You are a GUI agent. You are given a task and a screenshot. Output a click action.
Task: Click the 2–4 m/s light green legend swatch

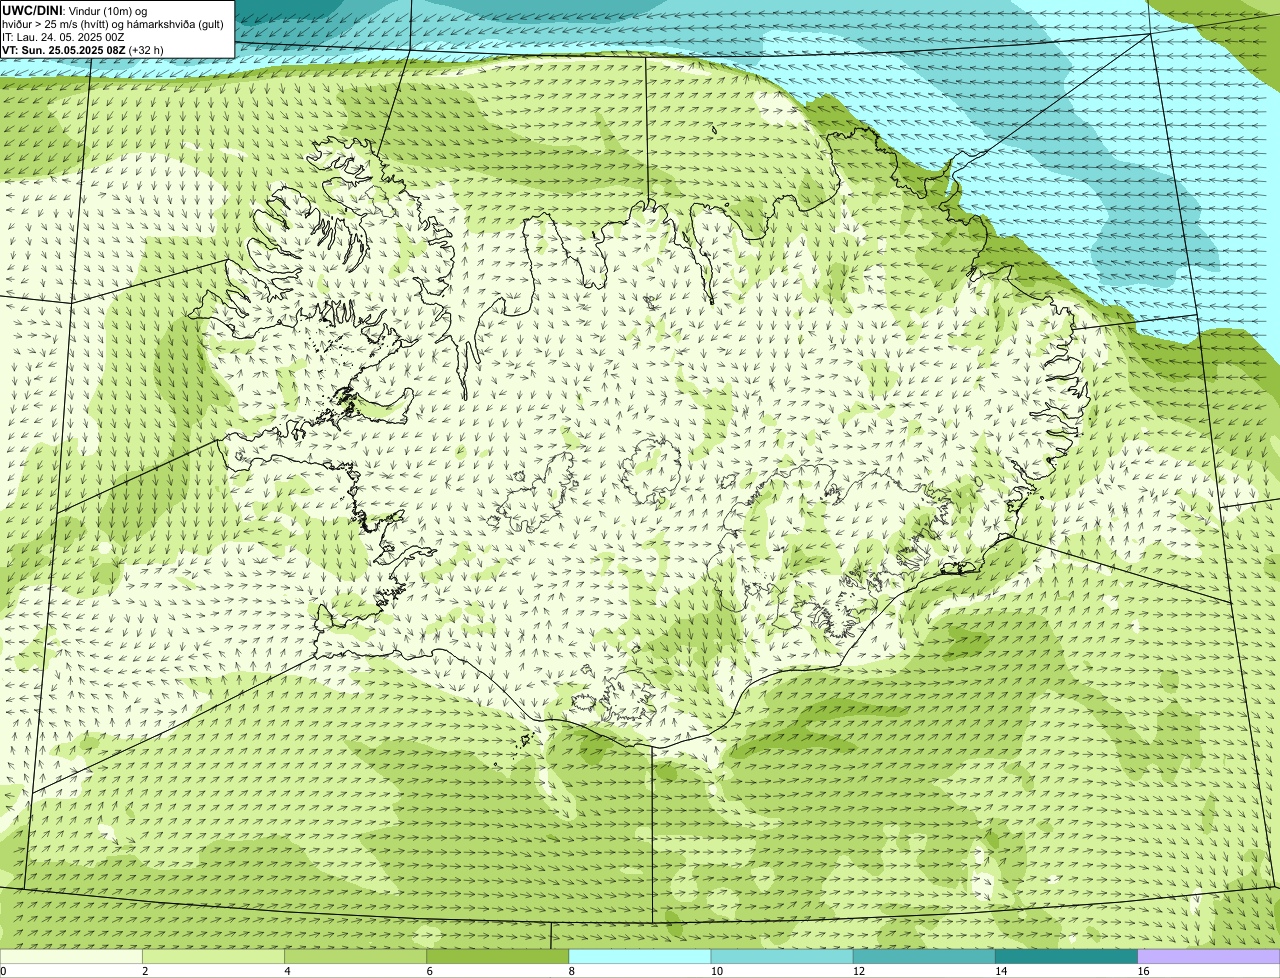(x=214, y=957)
